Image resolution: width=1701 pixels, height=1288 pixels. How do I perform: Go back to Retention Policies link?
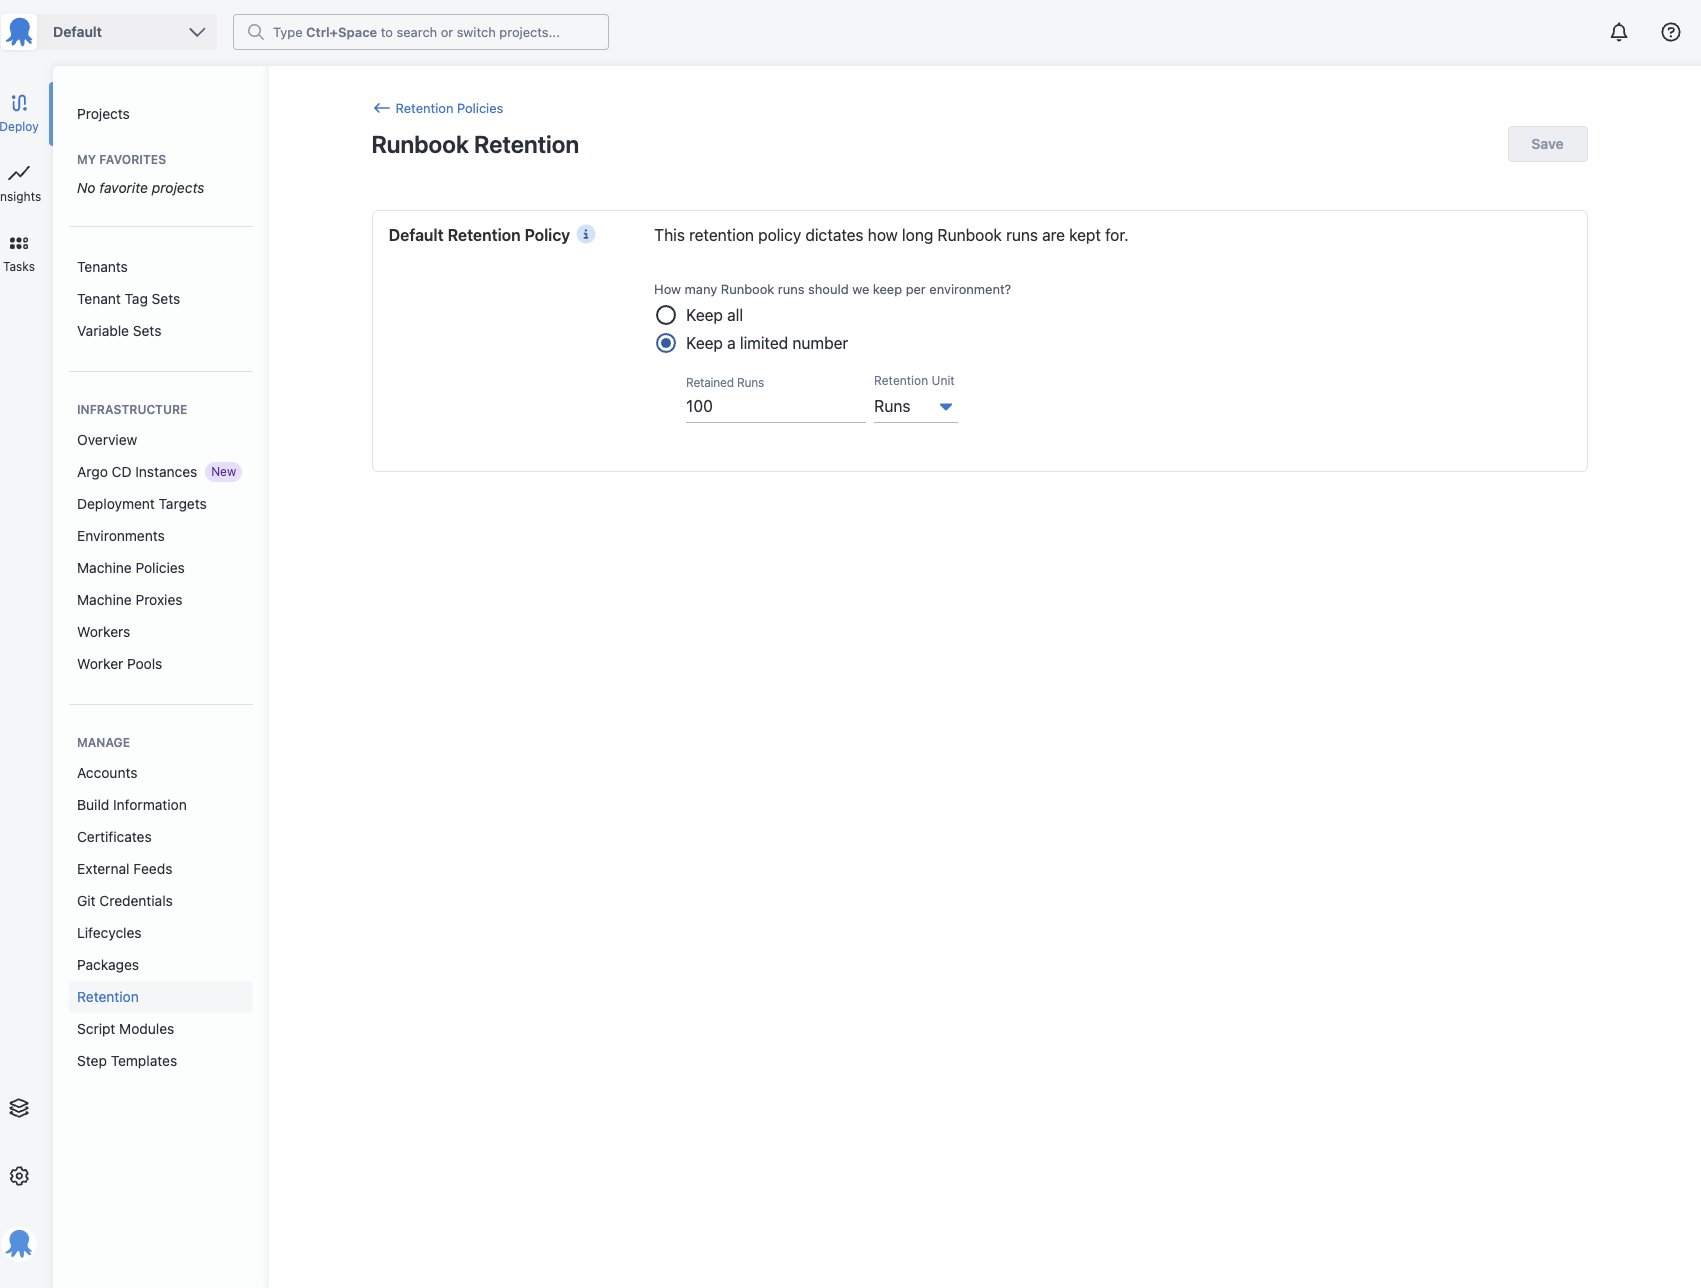tap(449, 108)
